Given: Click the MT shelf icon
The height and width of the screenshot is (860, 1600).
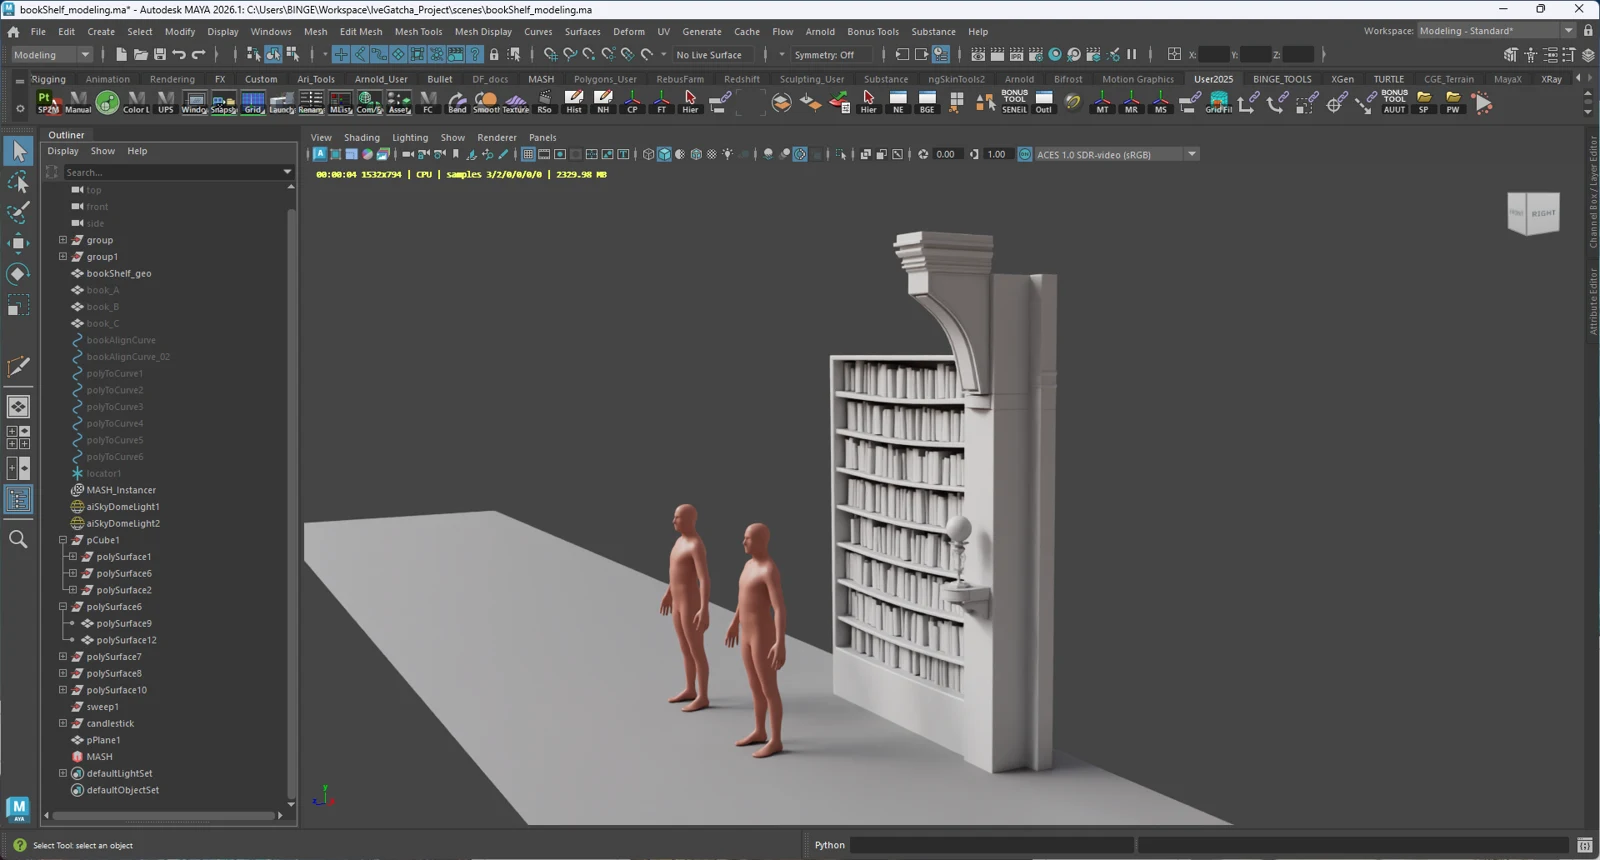Looking at the screenshot, I should click(x=1102, y=102).
